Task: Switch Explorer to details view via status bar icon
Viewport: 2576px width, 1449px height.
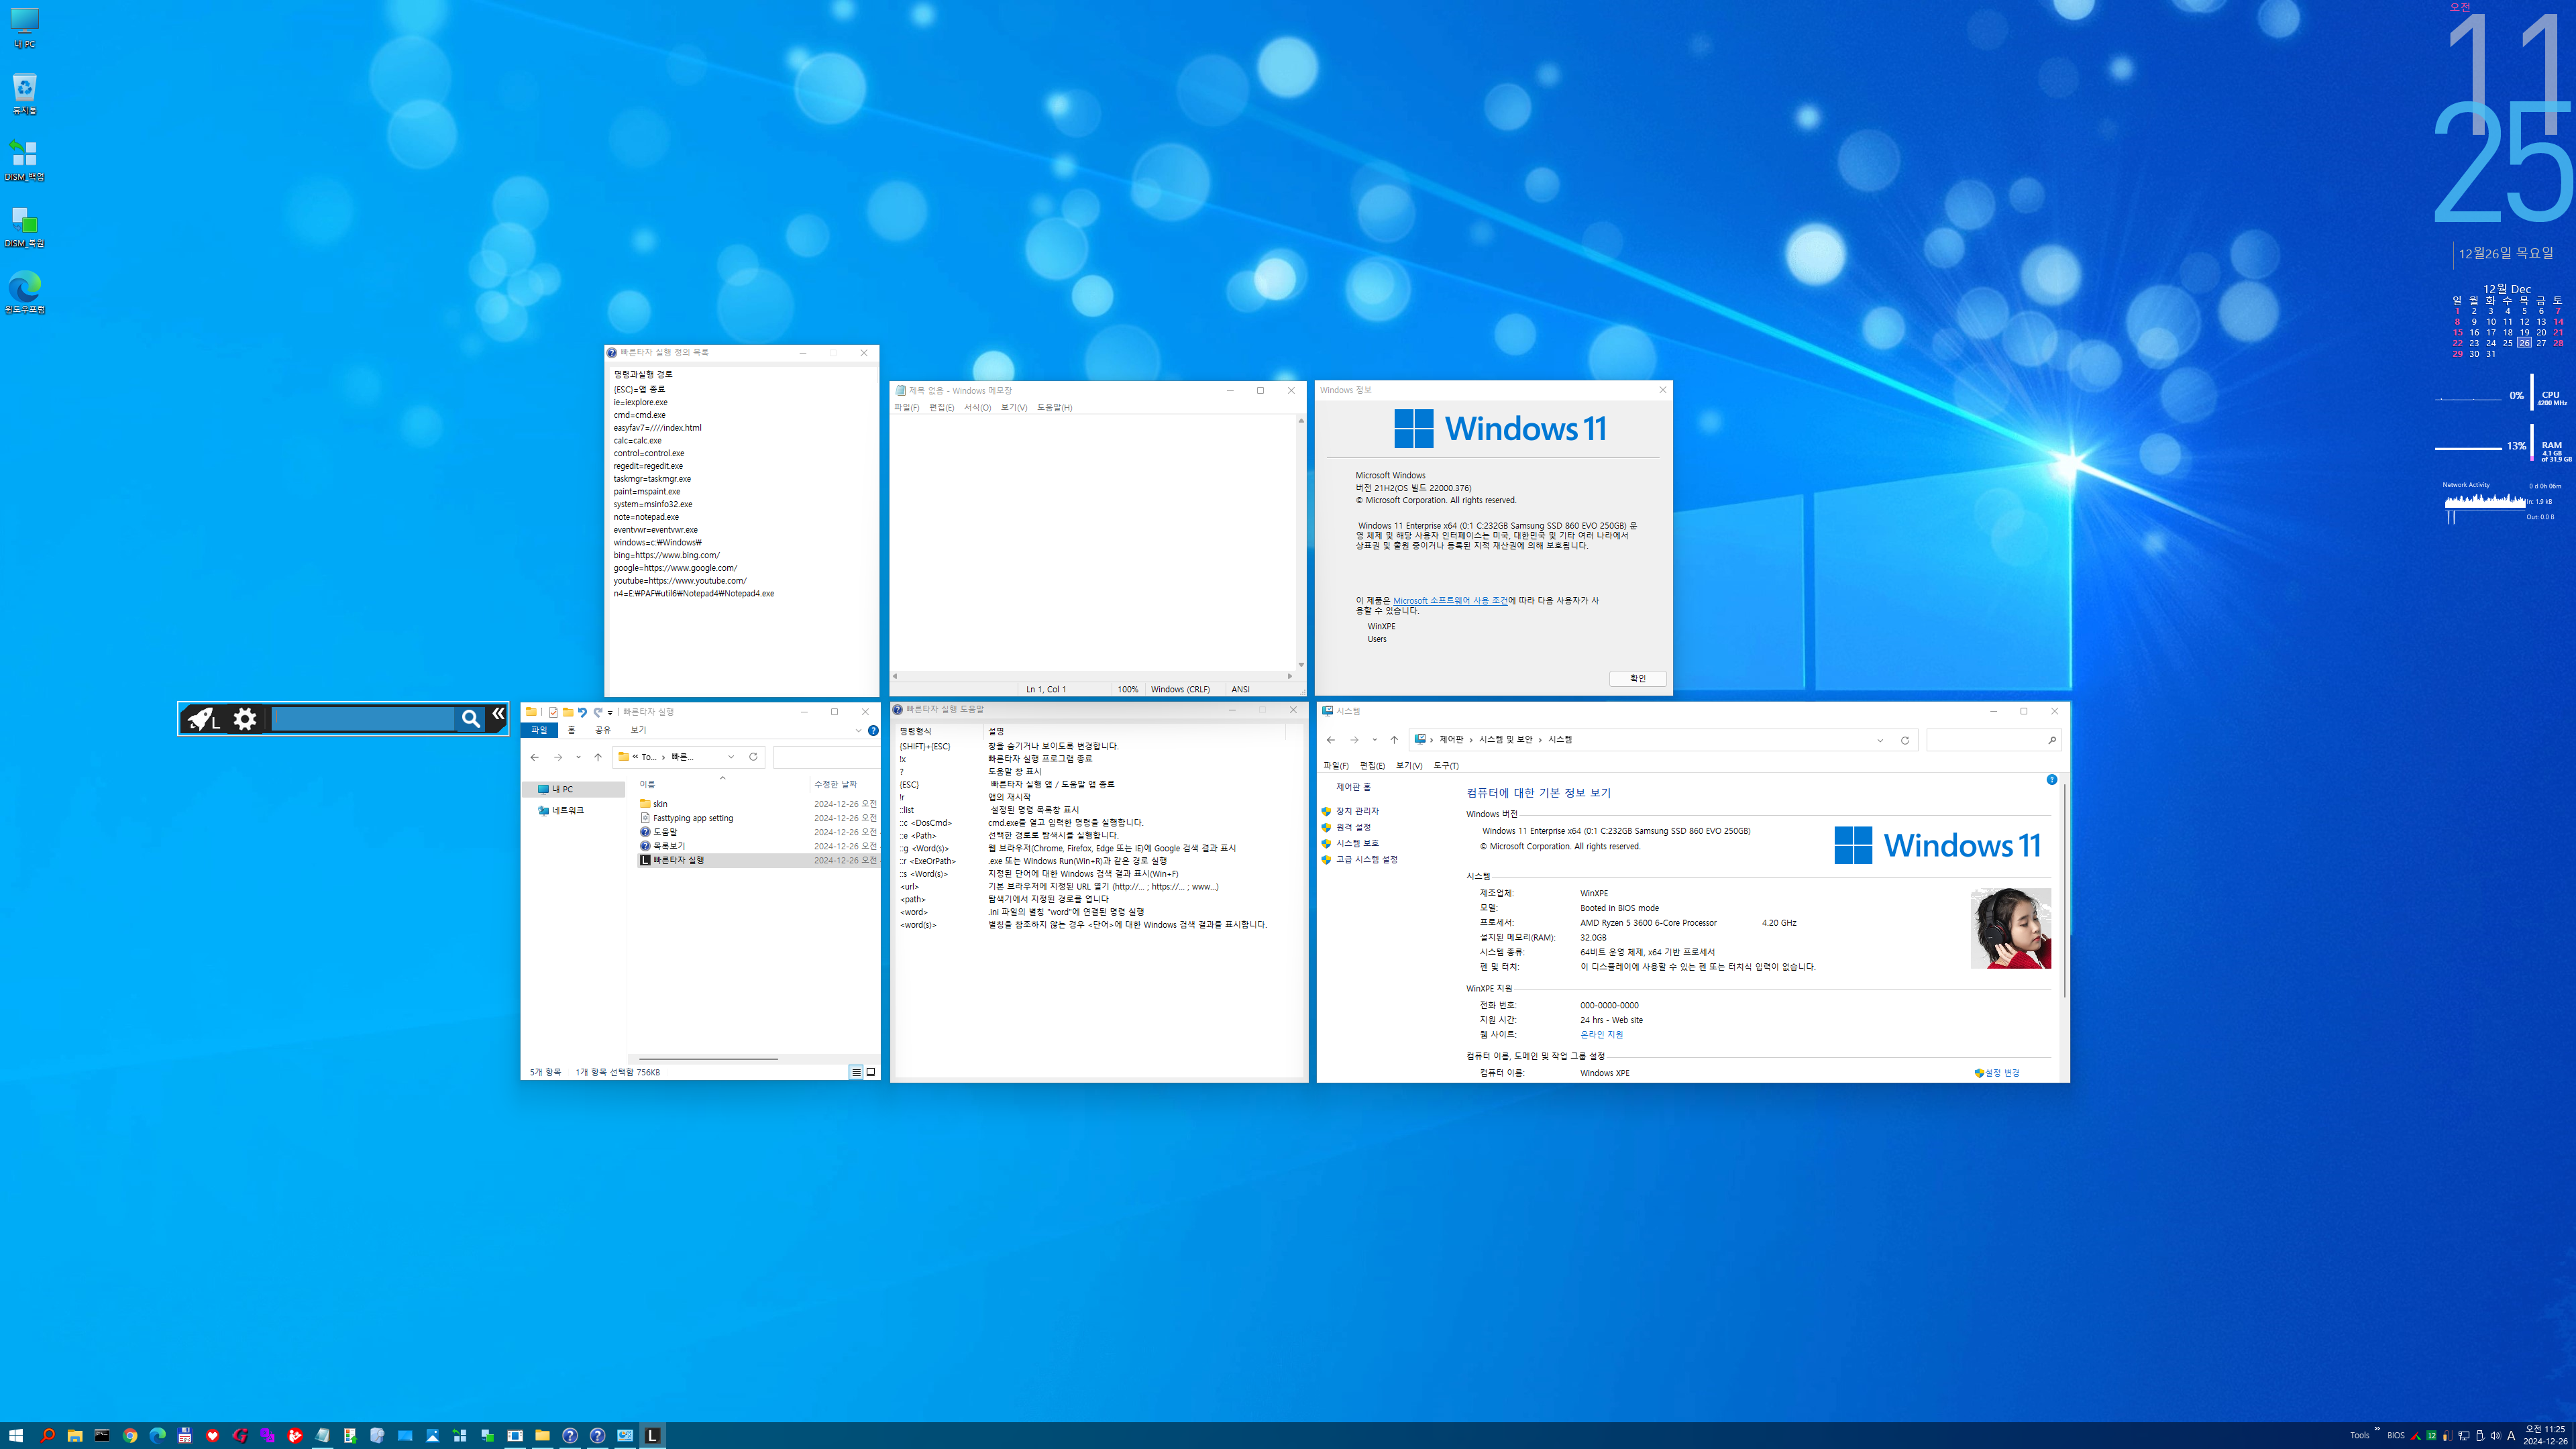Action: click(856, 1072)
